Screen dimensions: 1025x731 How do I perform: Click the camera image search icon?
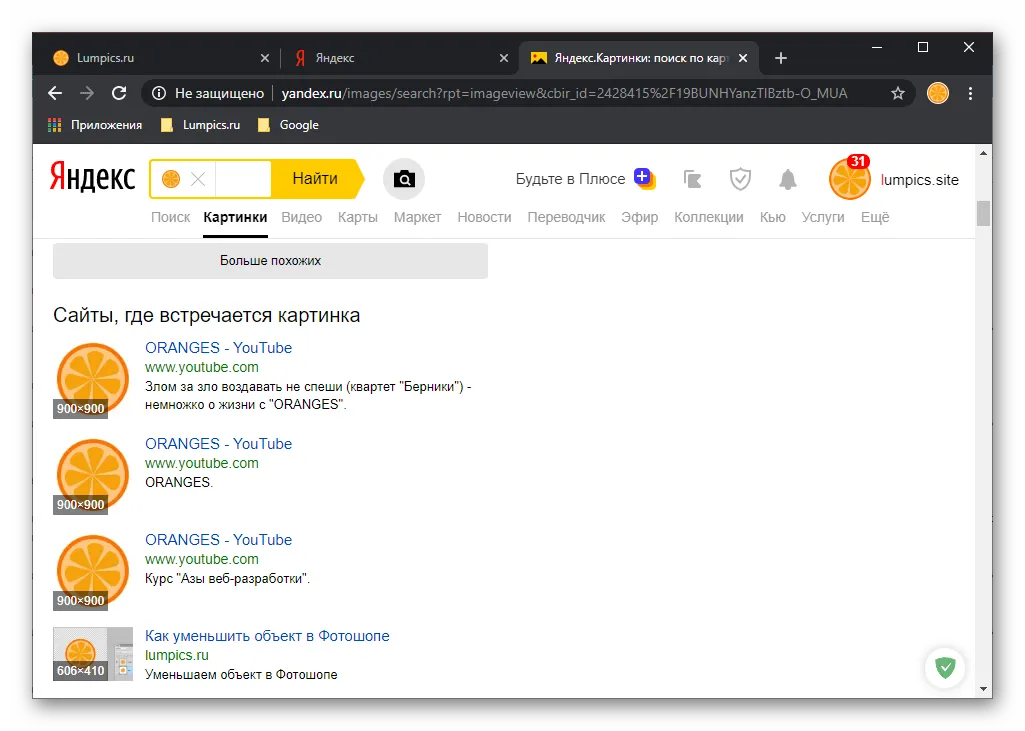(x=404, y=179)
